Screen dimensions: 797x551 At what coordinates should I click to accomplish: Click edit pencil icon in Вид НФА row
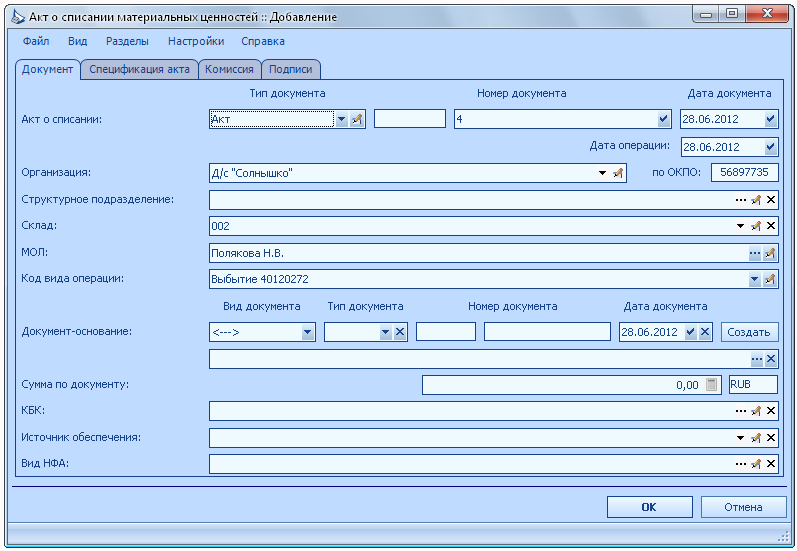coord(756,464)
